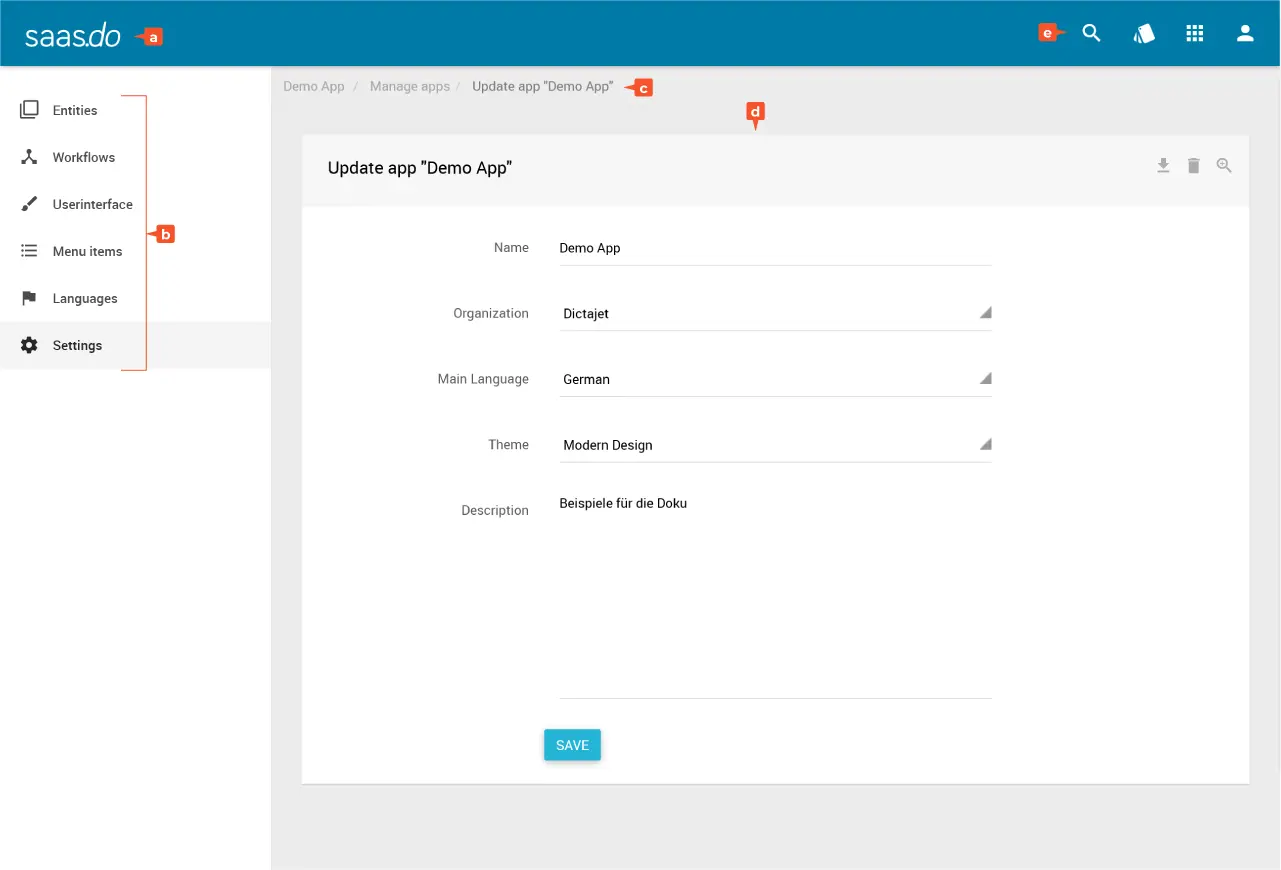Viewport: 1281px width, 870px height.
Task: Follow the Manage apps breadcrumb link
Action: click(409, 87)
